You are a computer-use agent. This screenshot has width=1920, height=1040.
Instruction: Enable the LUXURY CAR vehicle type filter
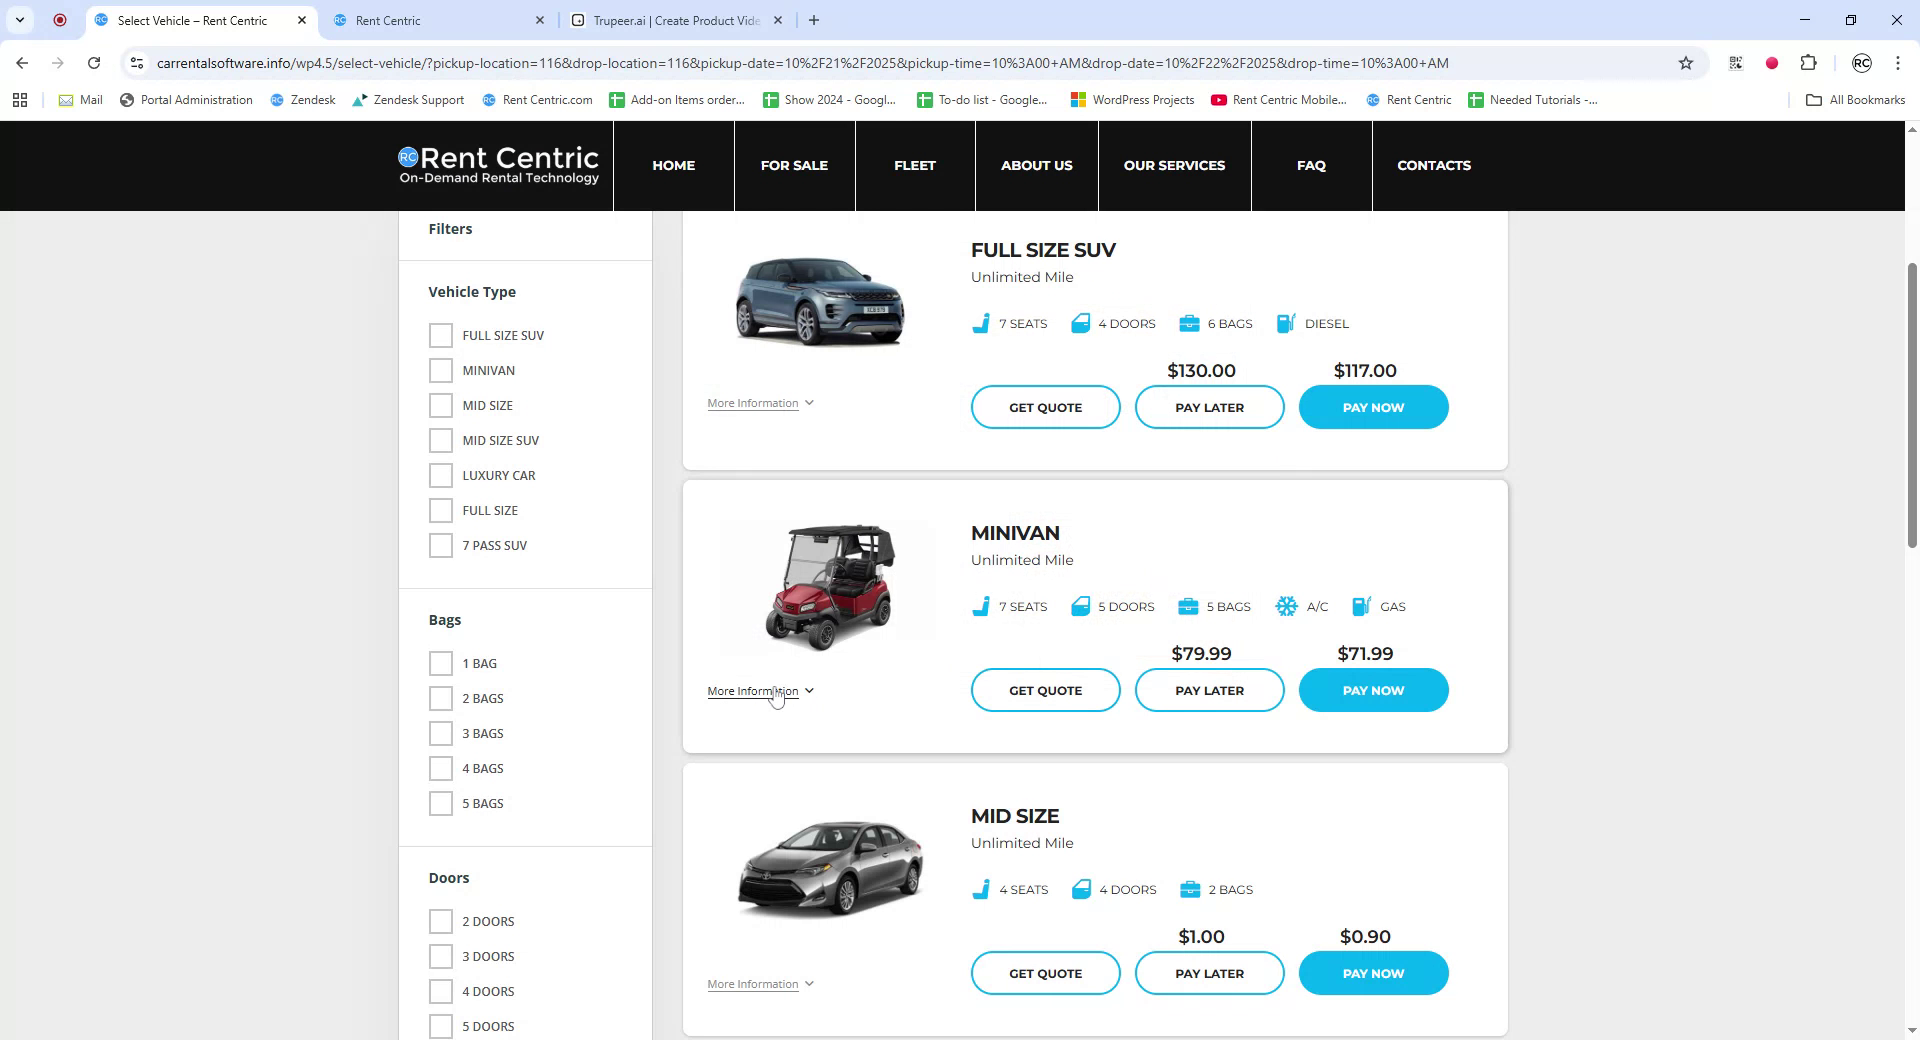click(441, 475)
